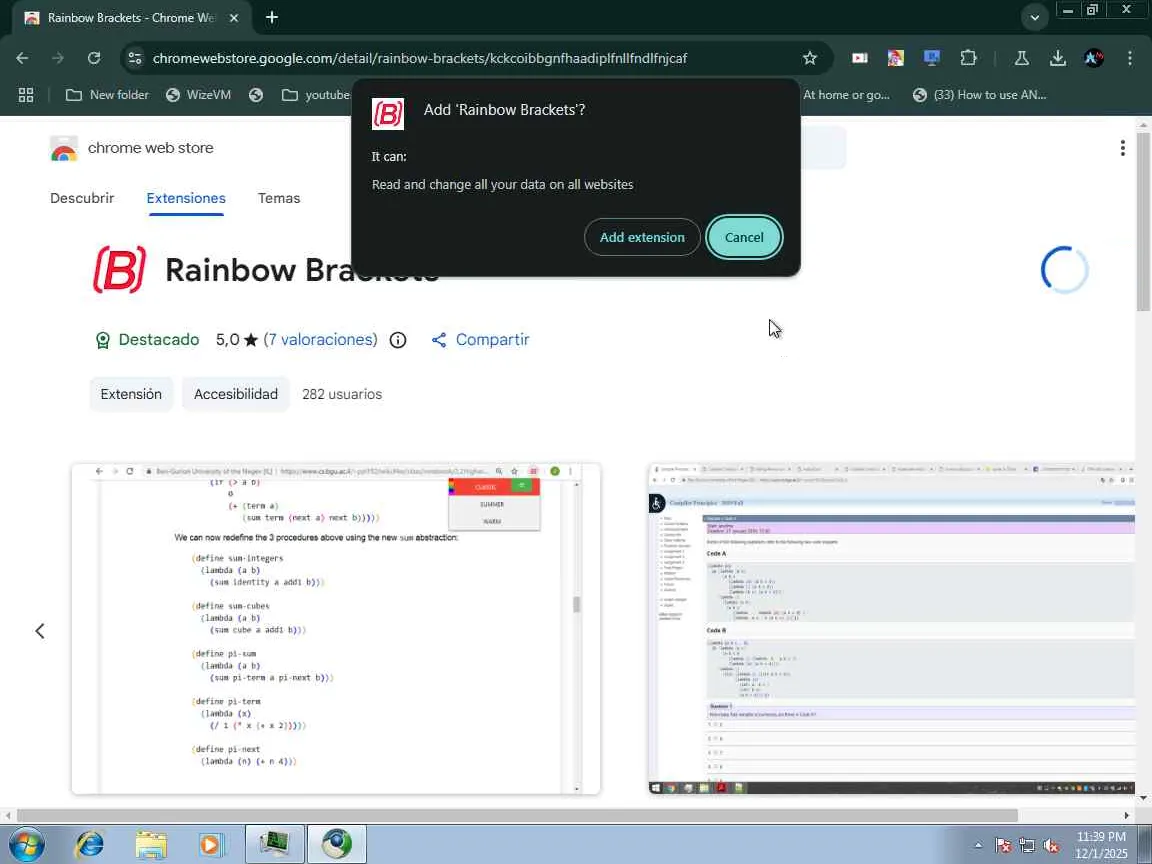Open site information icon in address bar
This screenshot has height=864, width=1152.
(134, 58)
